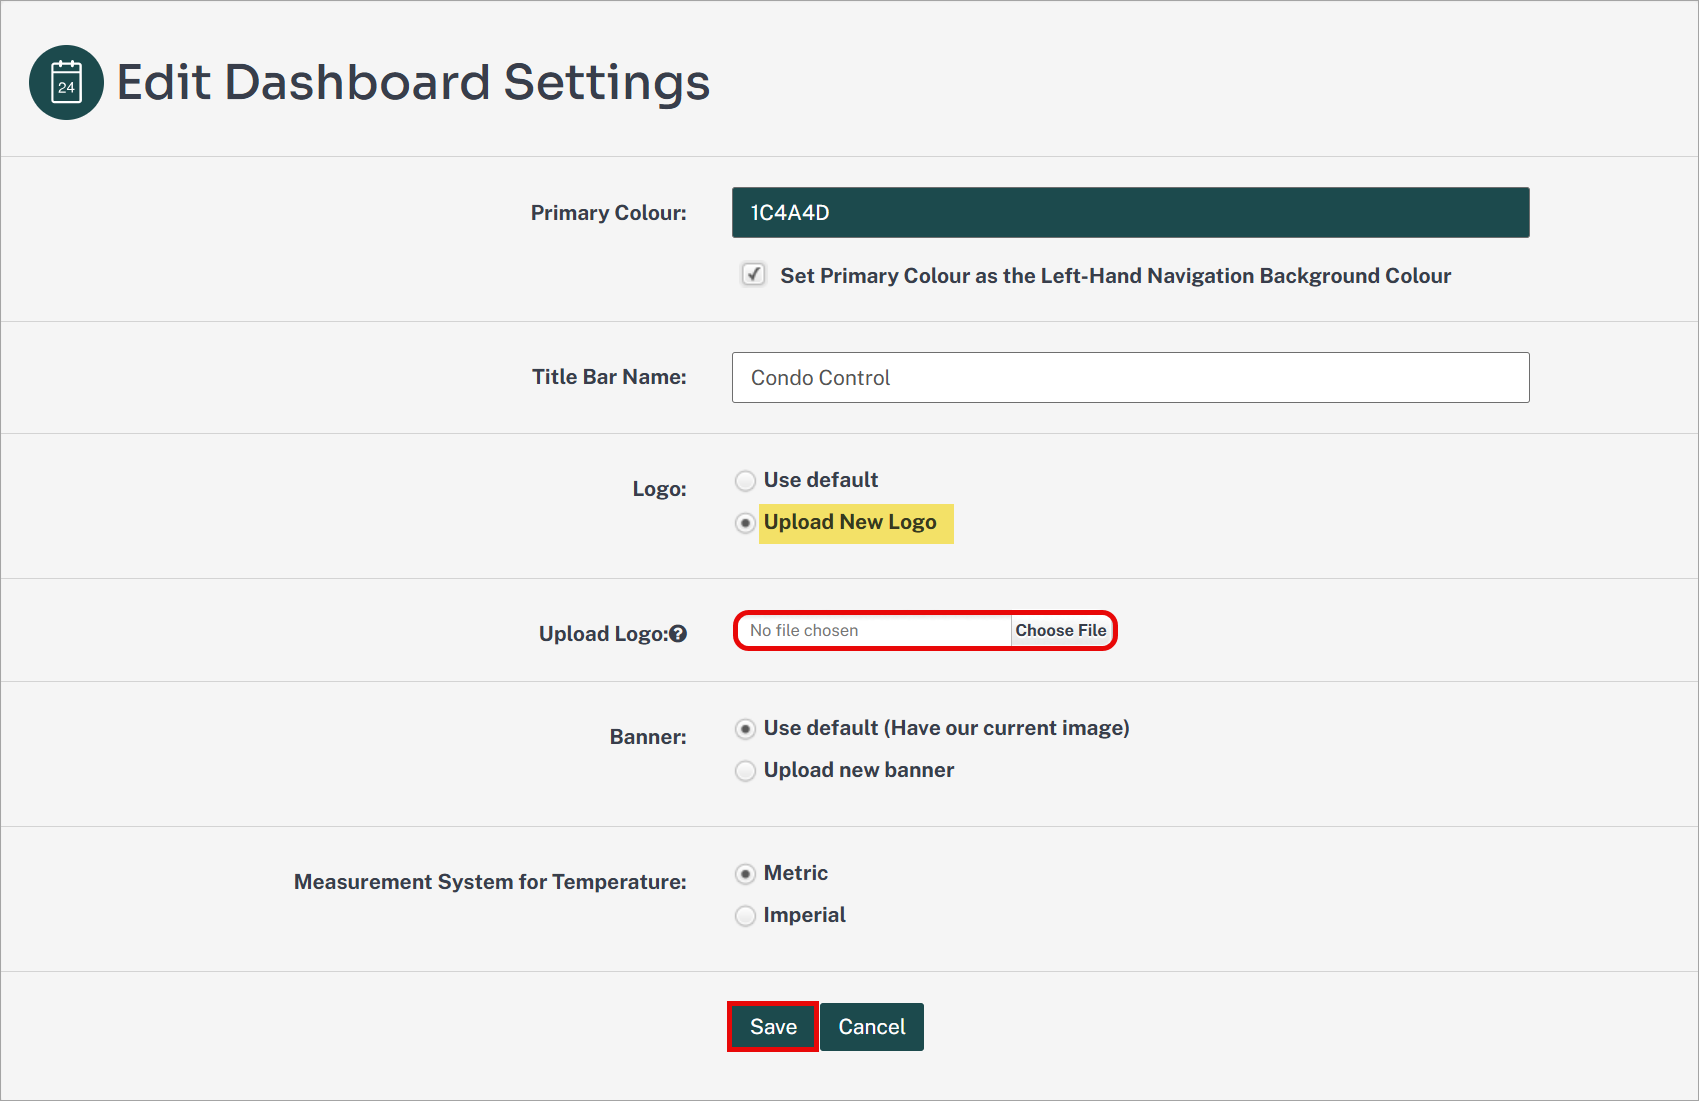Click the Edit Dashboard Settings heading
Viewport: 1699px width, 1101px height.
413,82
